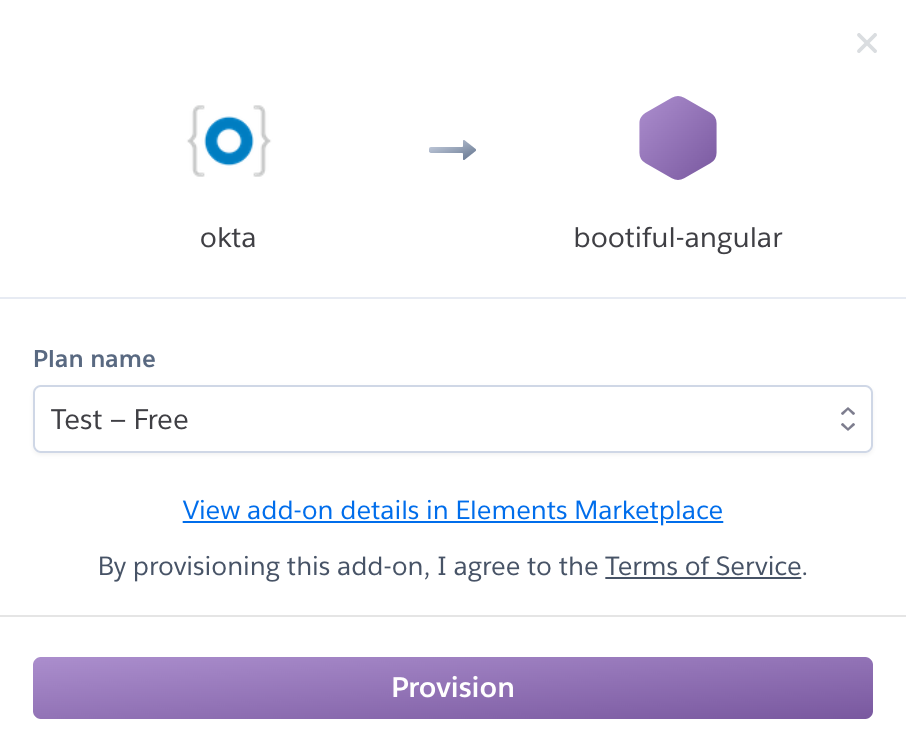Click the blue circle inside the Okta icon
Viewport: 906px width, 752px height.
(x=229, y=140)
